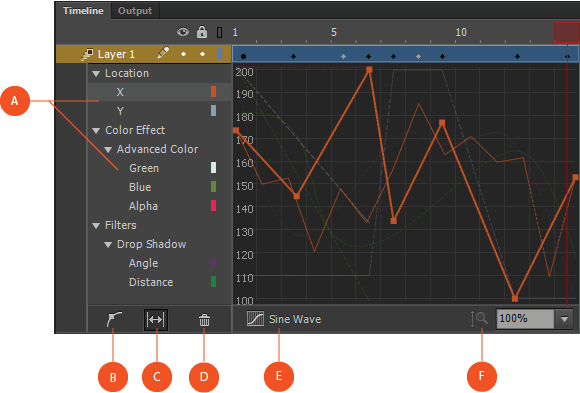This screenshot has width=580, height=393.
Task: Click the 100% zoom value field
Action: [525, 319]
